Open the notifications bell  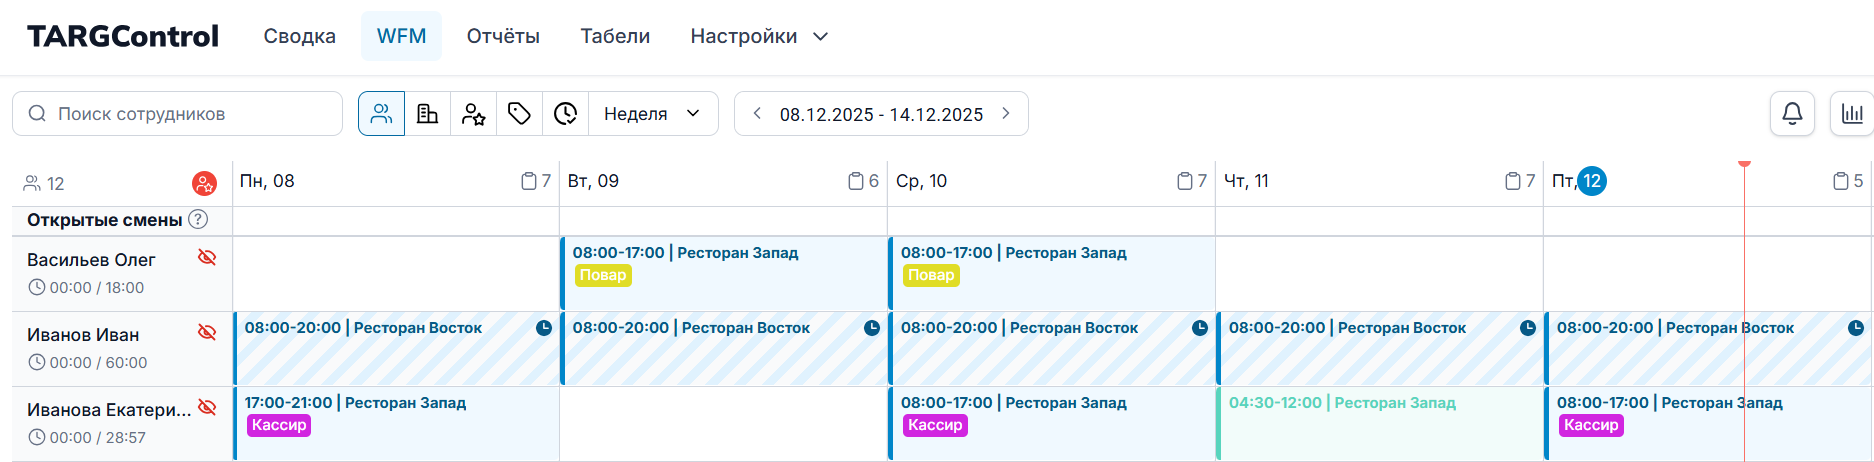(1792, 114)
